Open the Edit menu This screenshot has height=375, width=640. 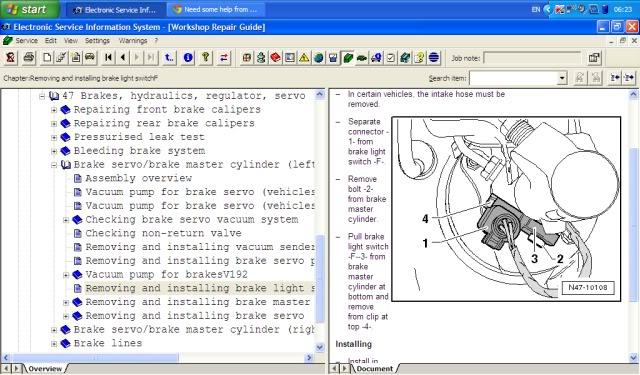(x=51, y=41)
